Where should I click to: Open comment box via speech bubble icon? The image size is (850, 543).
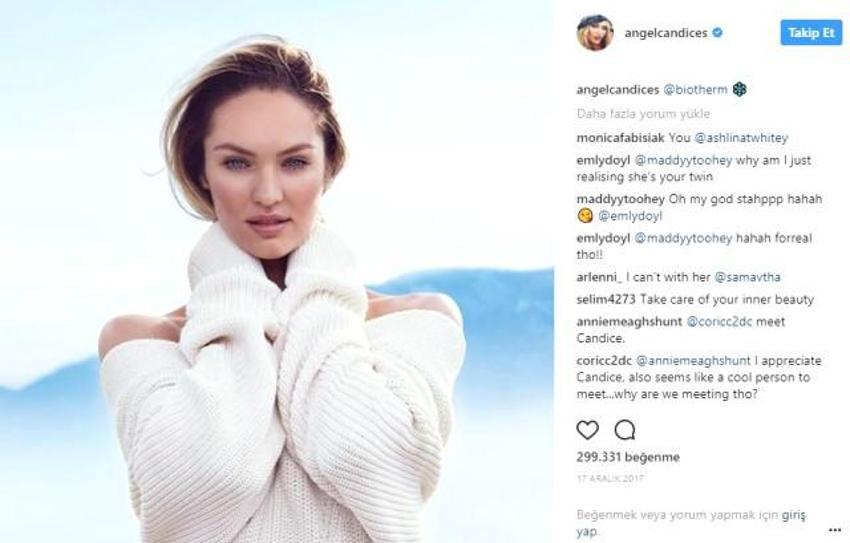(625, 430)
